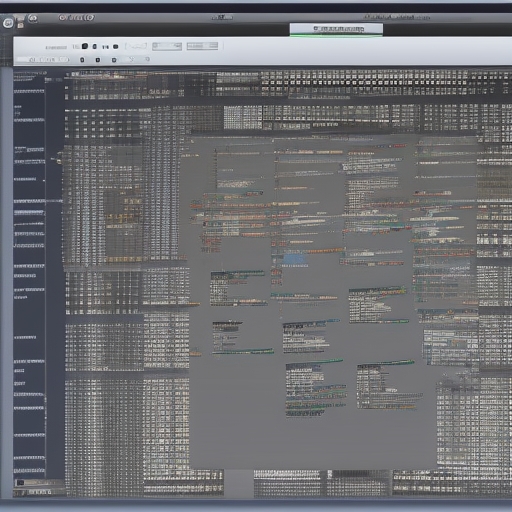Open the first dropdown box in the toolbar

[167, 46]
